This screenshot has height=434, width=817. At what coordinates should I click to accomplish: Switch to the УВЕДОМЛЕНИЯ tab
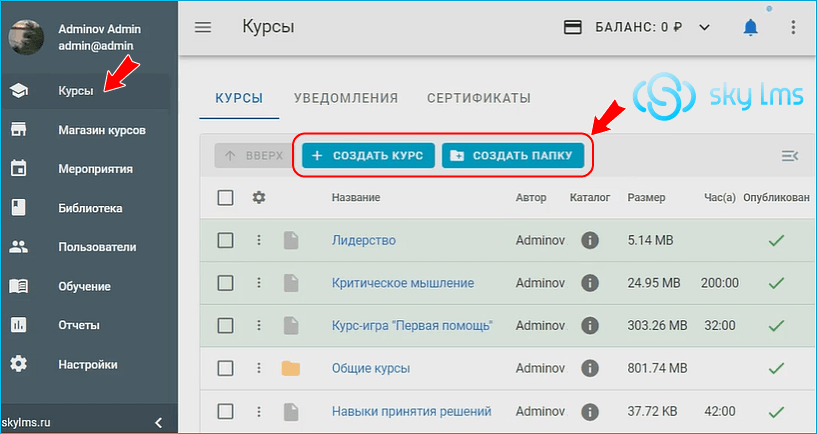coord(346,98)
